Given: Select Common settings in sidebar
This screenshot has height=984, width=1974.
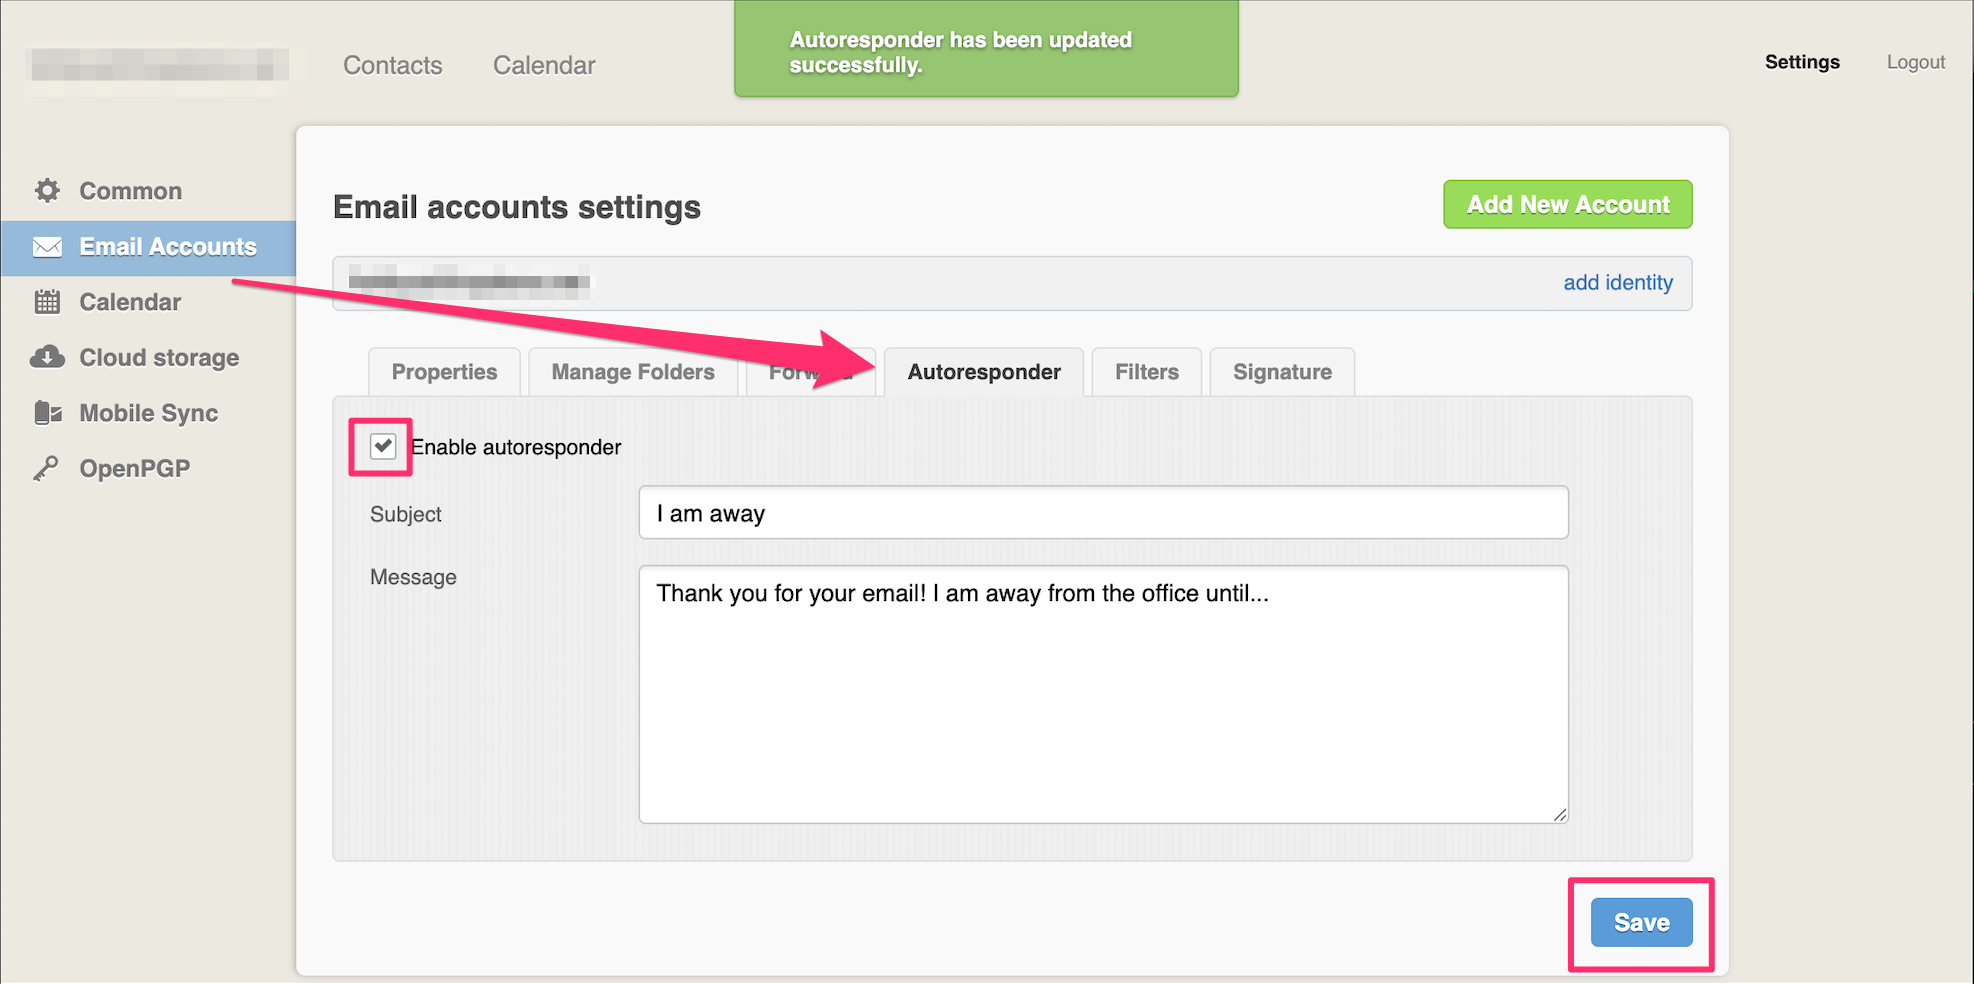Looking at the screenshot, I should (131, 191).
